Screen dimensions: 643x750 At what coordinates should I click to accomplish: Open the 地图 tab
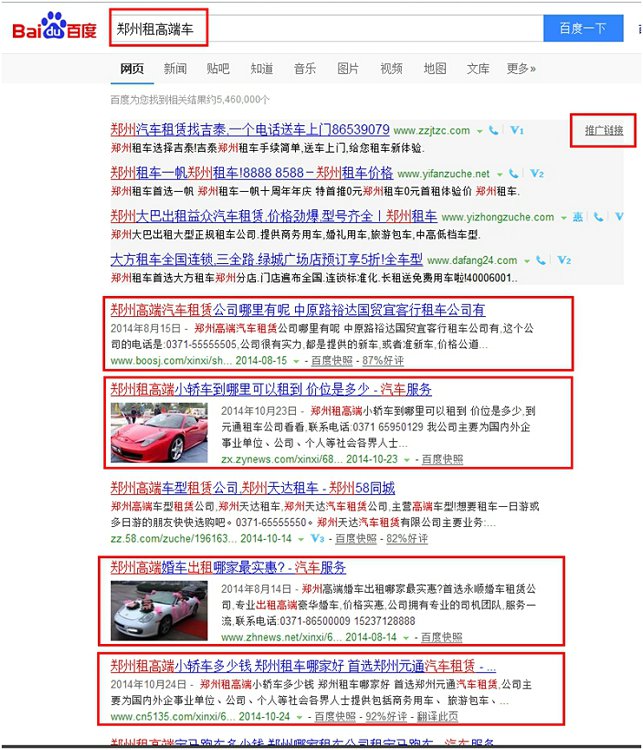[435, 69]
